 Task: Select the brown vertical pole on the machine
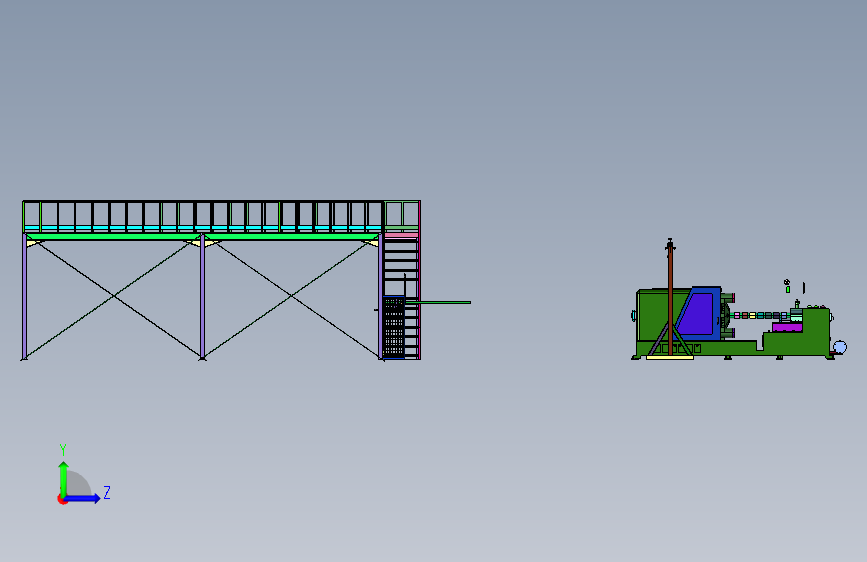pos(670,298)
